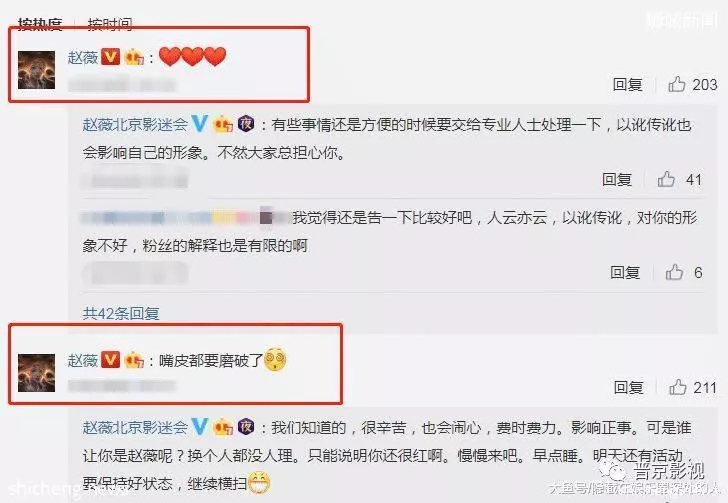This screenshot has height=503, width=728.
Task: Reply to the heart emoji comment via 回复
Action: tap(628, 85)
